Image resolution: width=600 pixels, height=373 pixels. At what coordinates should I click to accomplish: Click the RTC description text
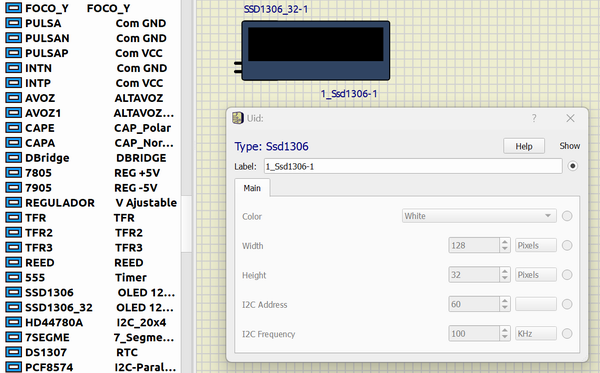tap(127, 352)
